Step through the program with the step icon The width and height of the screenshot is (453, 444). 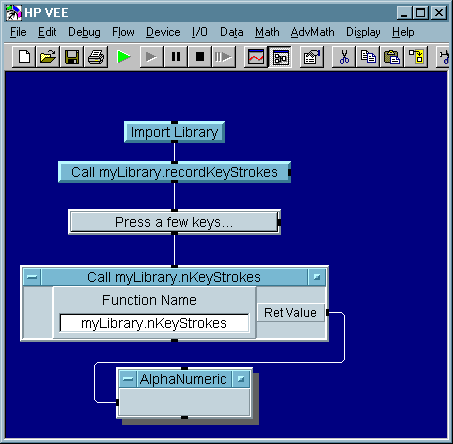(x=224, y=57)
